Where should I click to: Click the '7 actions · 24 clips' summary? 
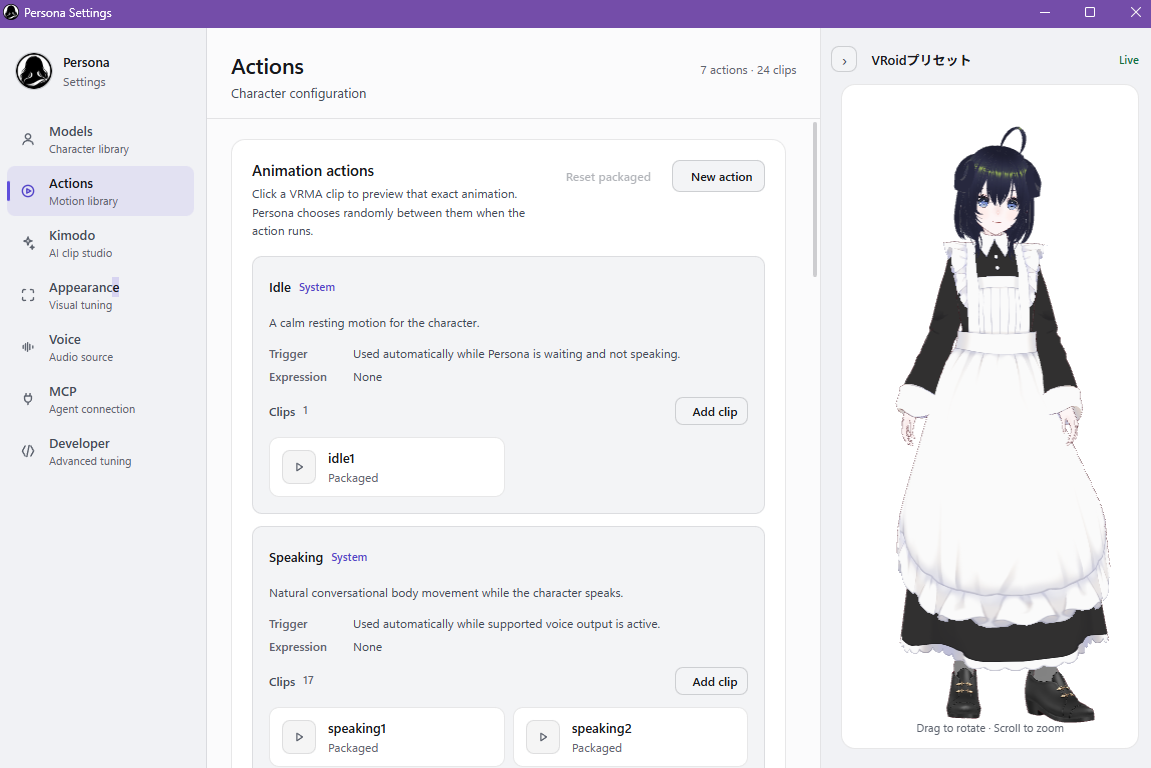pos(748,70)
